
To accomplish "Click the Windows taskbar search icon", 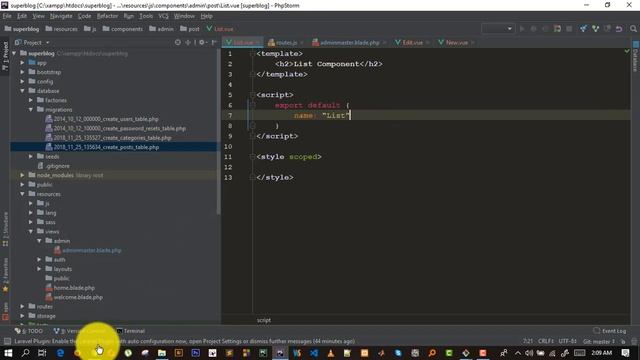I will click(25, 353).
